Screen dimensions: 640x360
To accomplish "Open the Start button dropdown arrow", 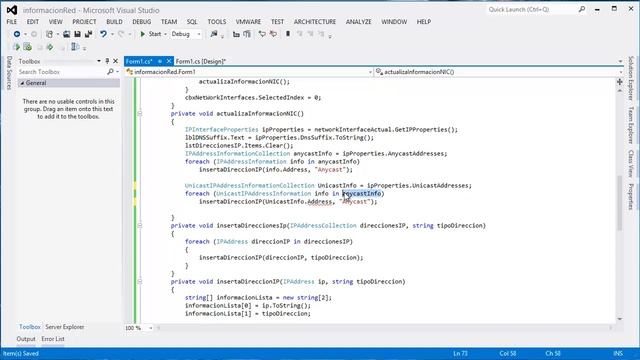I will 165,34.
